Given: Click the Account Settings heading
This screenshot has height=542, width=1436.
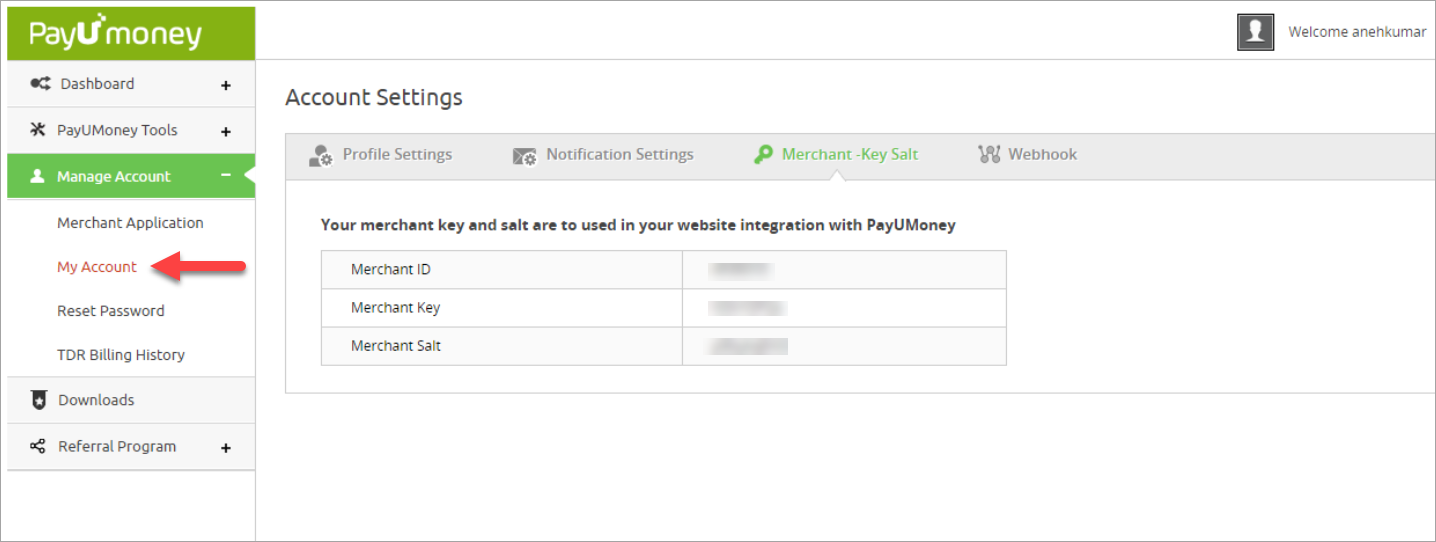Looking at the screenshot, I should pos(374,97).
